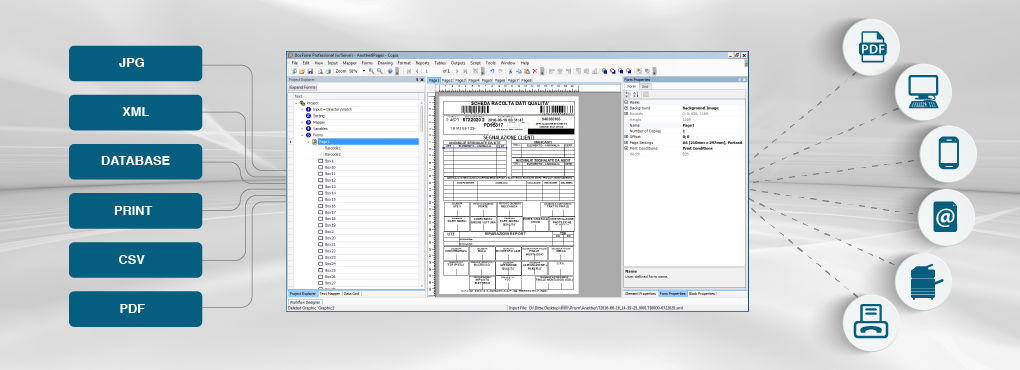Open the Zoom percentage dropdown
This screenshot has width=1020, height=370.
coord(364,71)
